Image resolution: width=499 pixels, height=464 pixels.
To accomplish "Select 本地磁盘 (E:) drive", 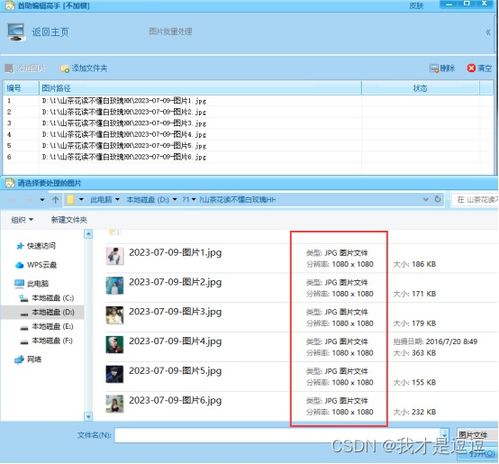I will click(47, 326).
